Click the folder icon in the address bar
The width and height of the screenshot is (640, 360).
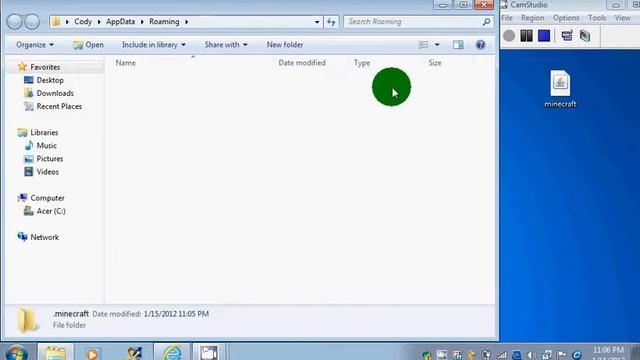tap(56, 22)
